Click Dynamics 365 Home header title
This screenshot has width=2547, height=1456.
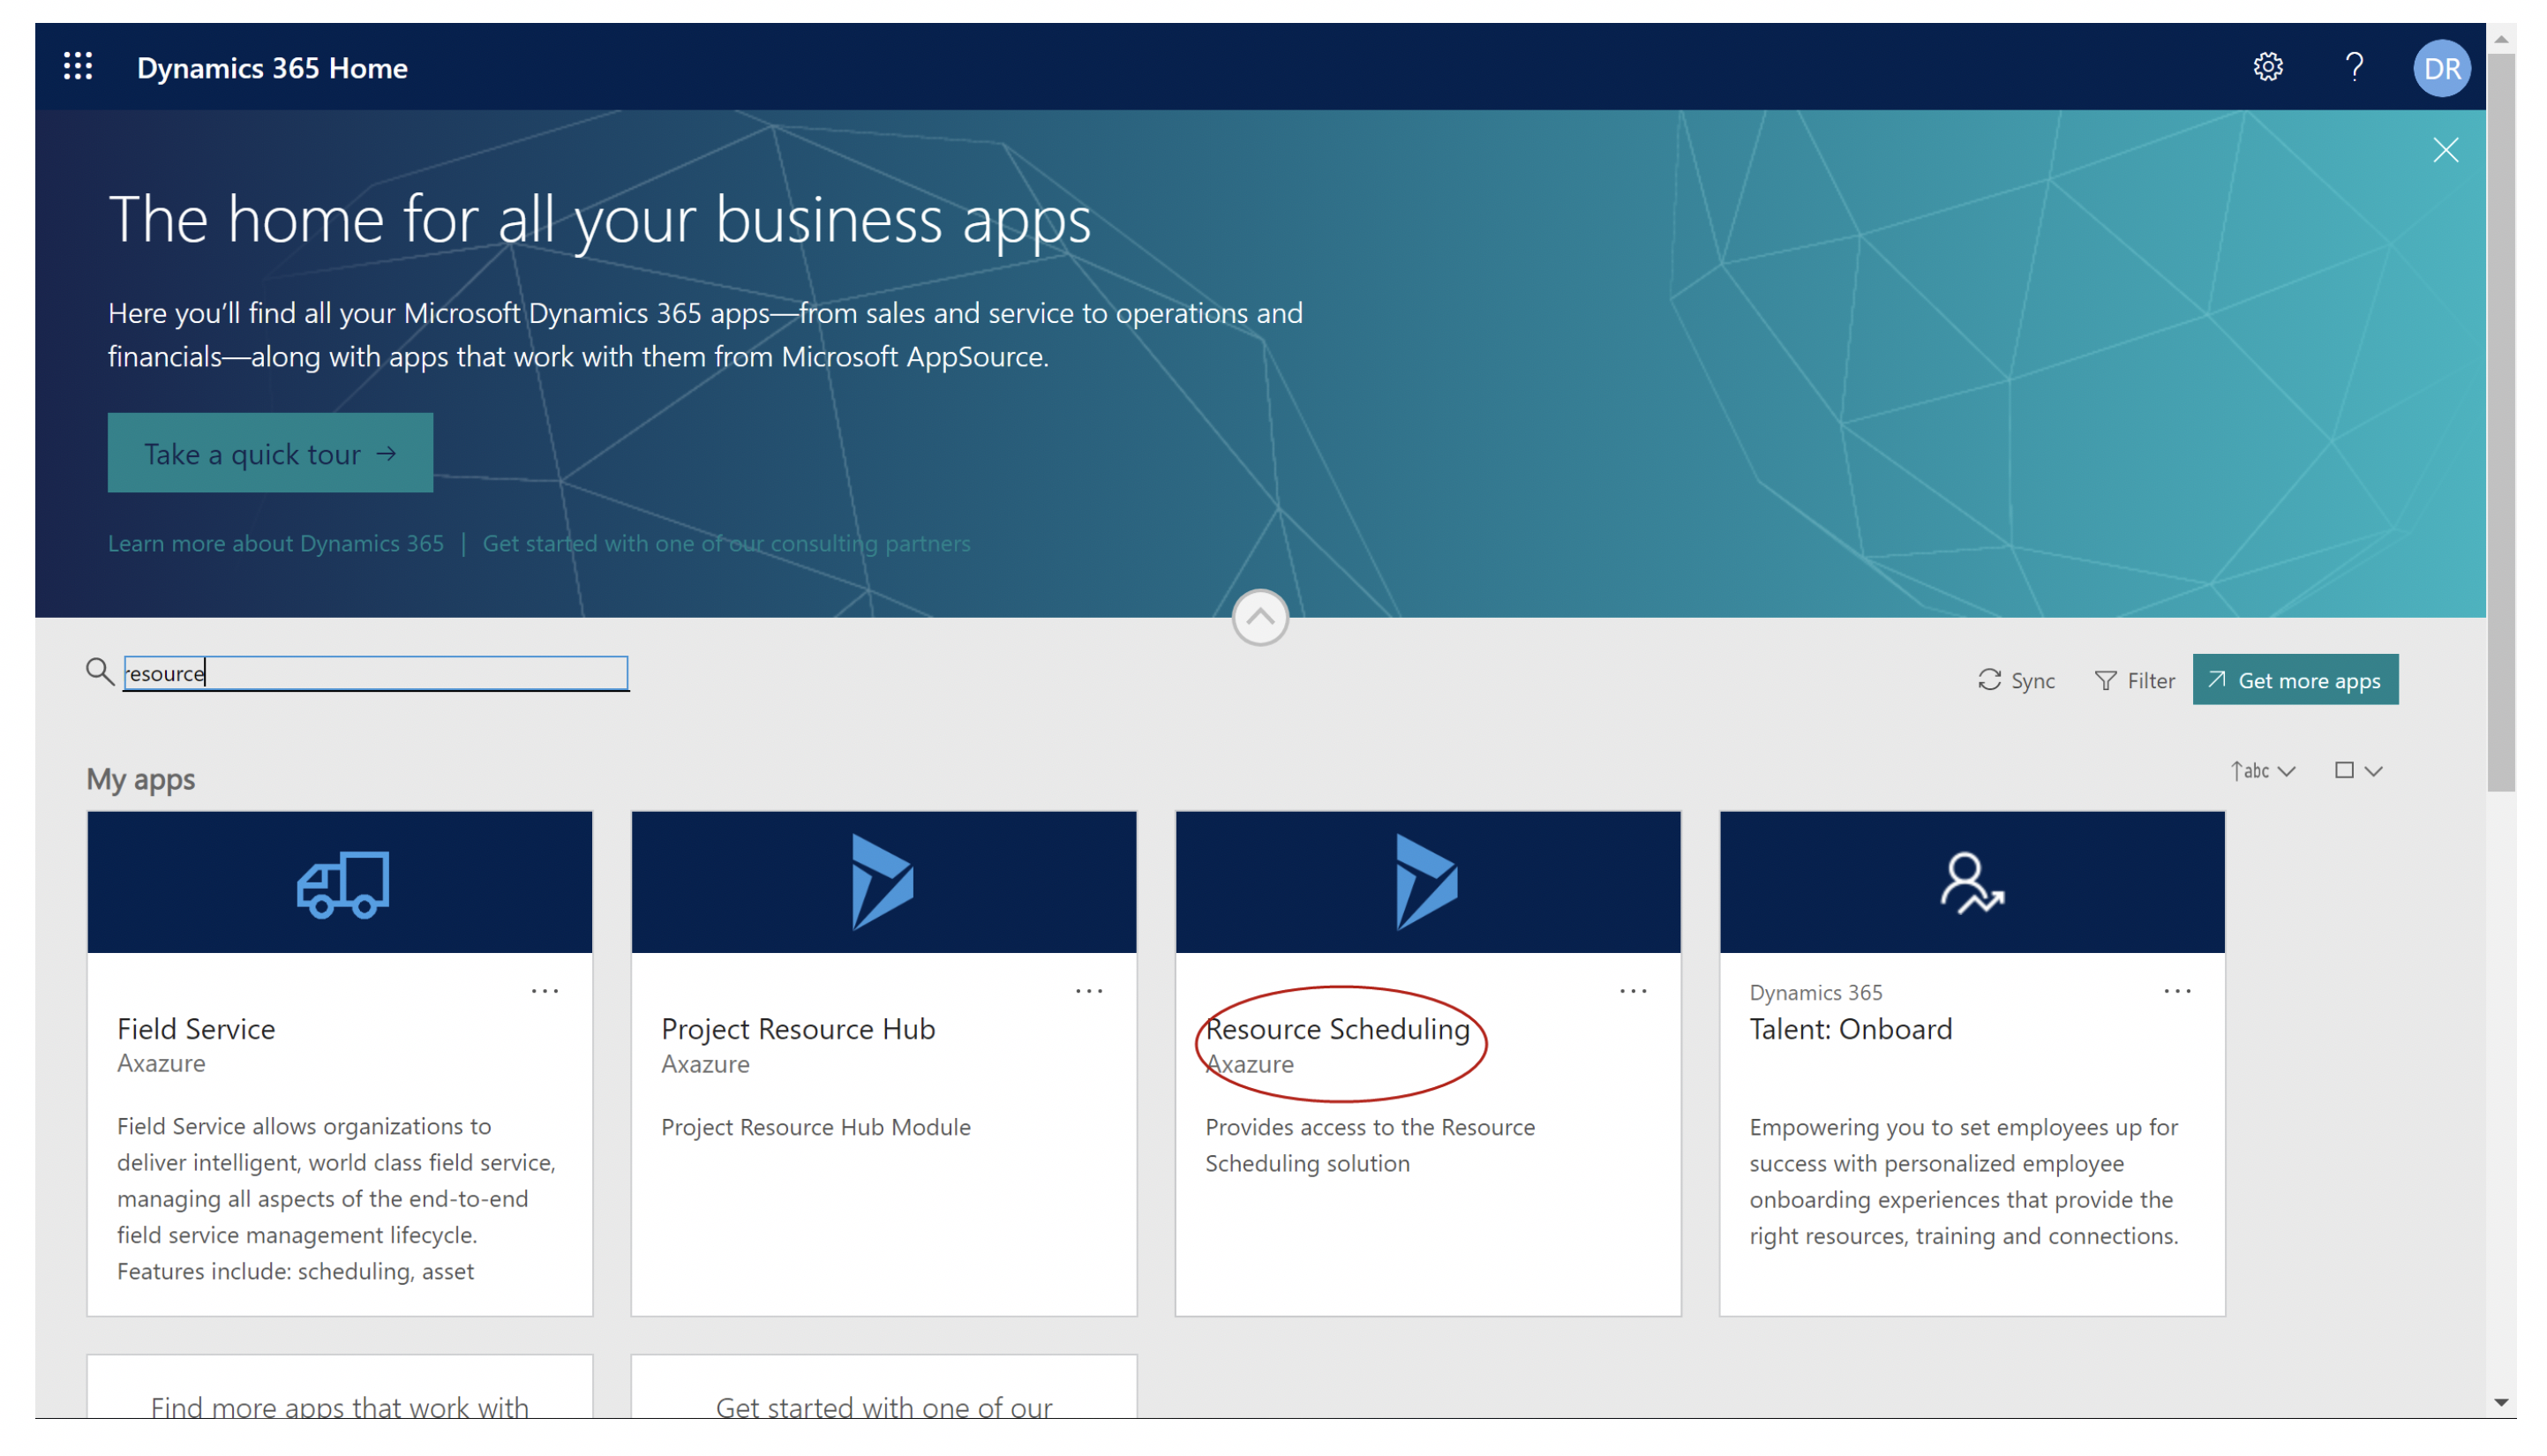coord(272,68)
